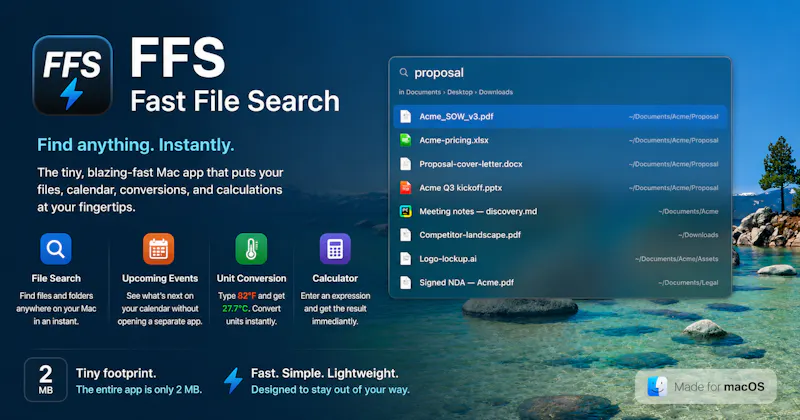800x420 pixels.
Task: Click the green spreadsheet icon of Acme-pricing.xlsx
Action: click(406, 140)
